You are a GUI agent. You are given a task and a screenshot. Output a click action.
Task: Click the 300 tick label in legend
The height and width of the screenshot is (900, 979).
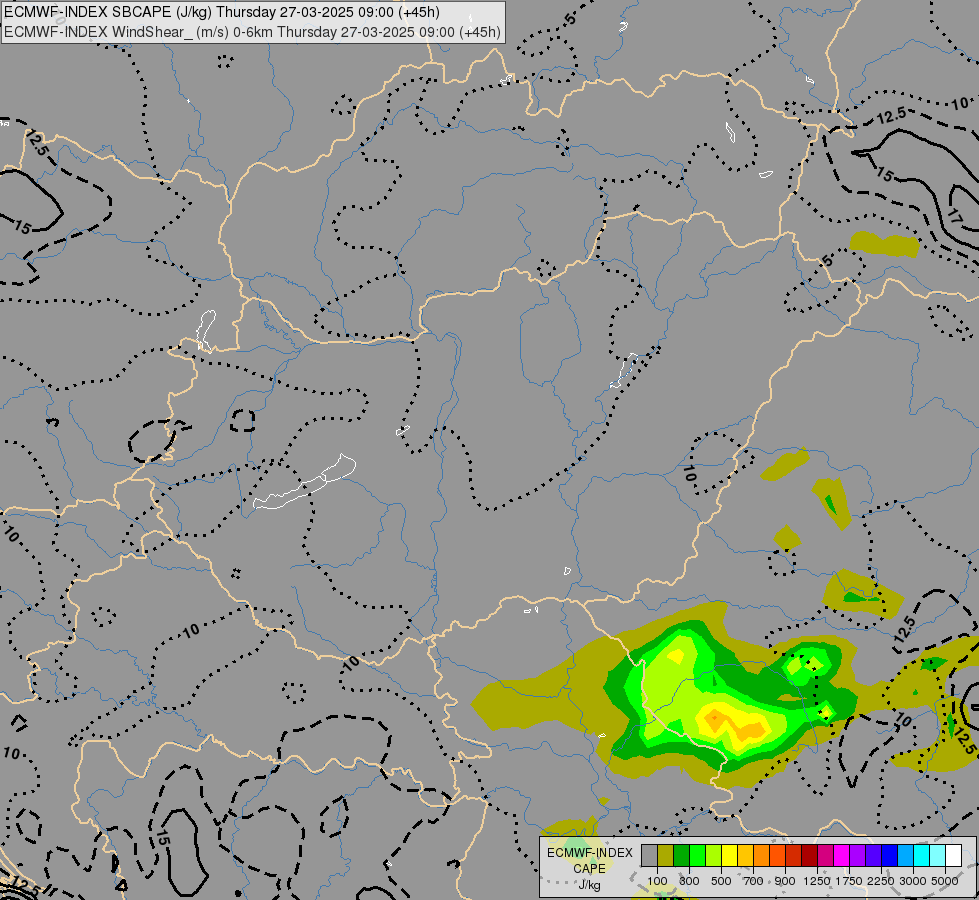point(689,881)
